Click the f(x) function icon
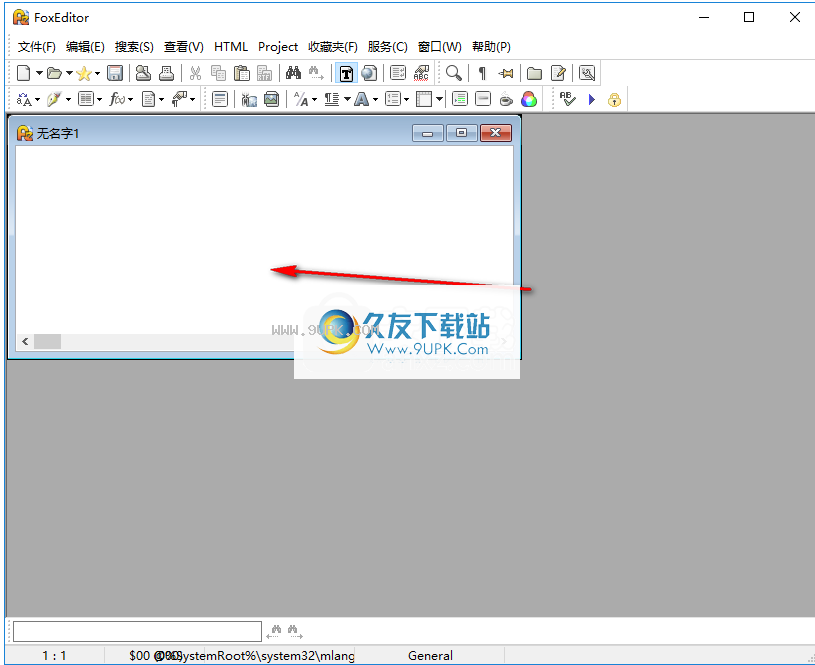Viewport: 815px width, 665px height. point(117,99)
